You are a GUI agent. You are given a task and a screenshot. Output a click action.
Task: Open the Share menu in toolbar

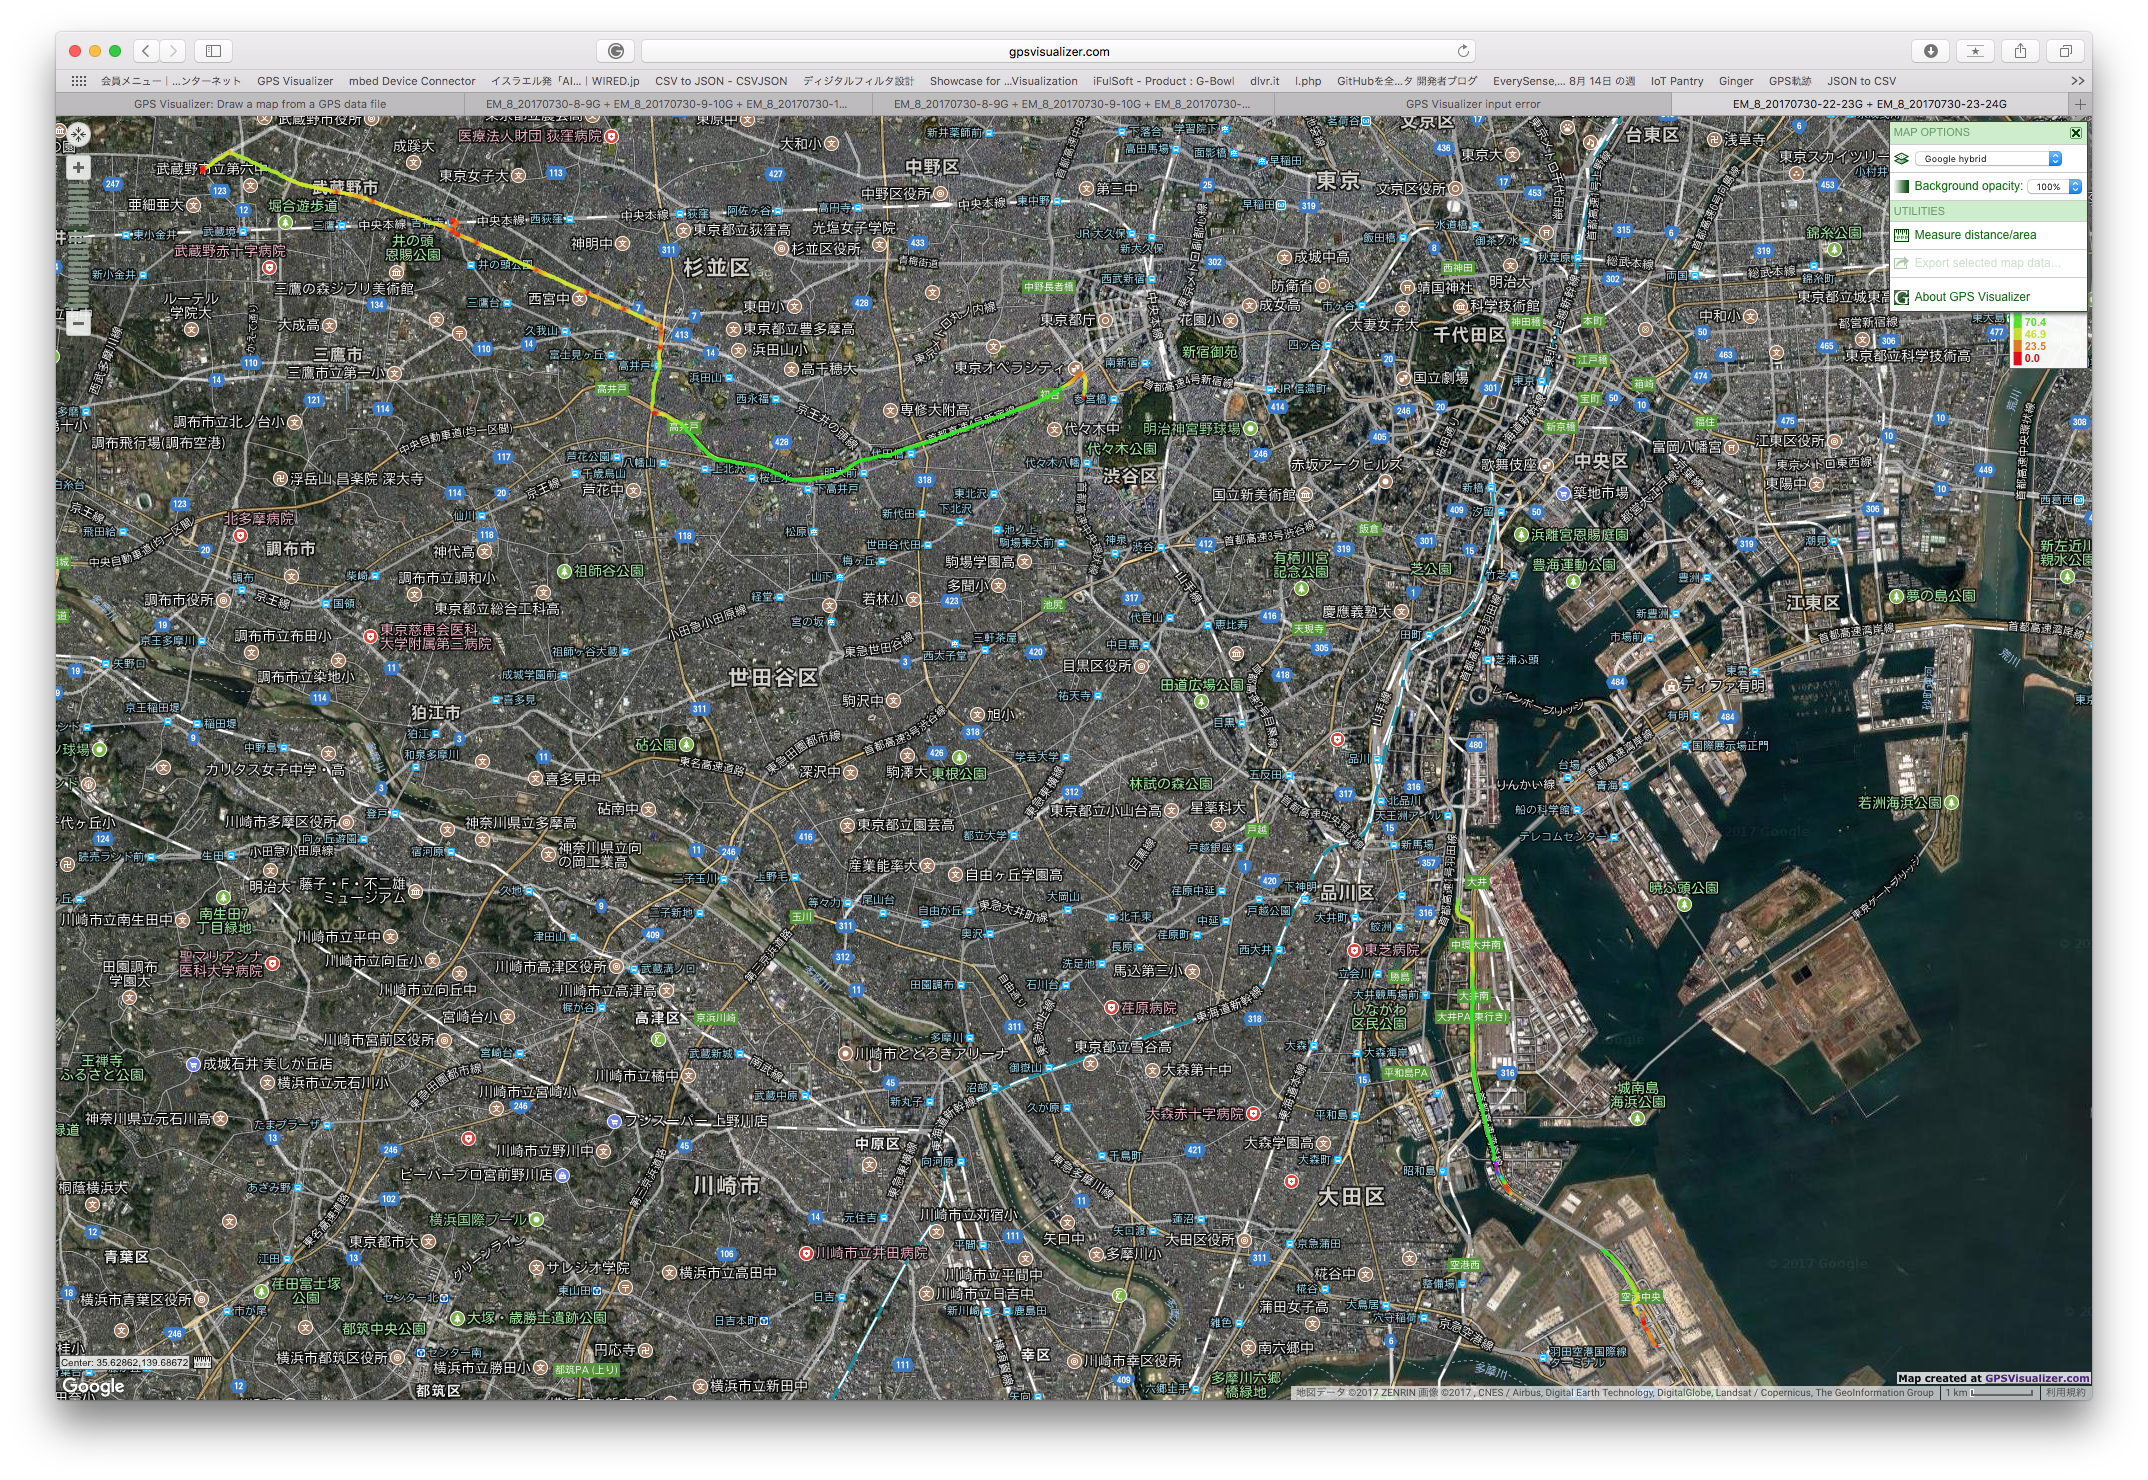coord(2021,51)
